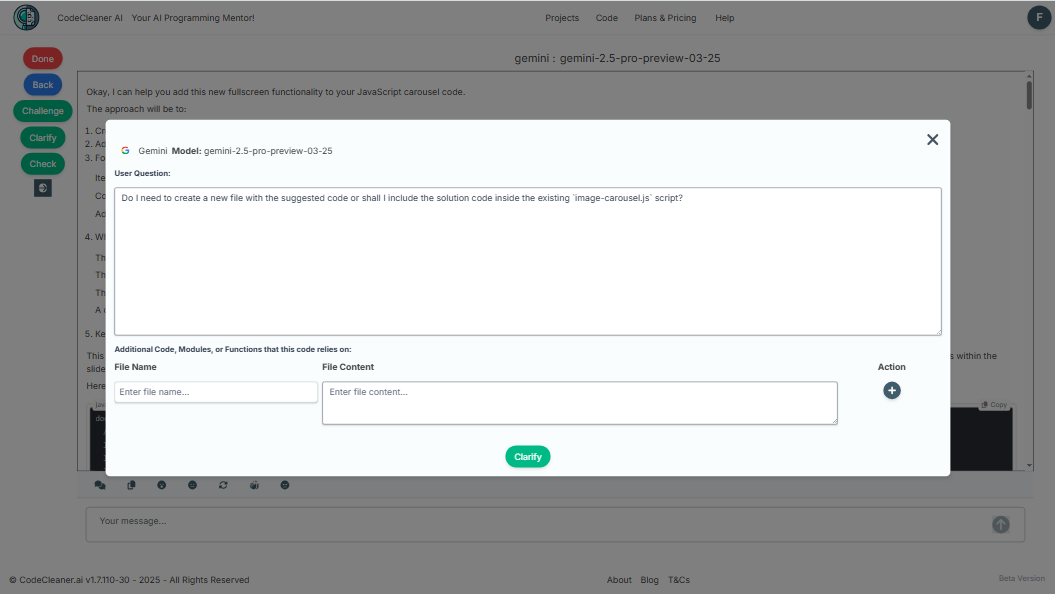The height and width of the screenshot is (594, 1055).
Task: Open the About link in the footer
Action: pos(619,580)
